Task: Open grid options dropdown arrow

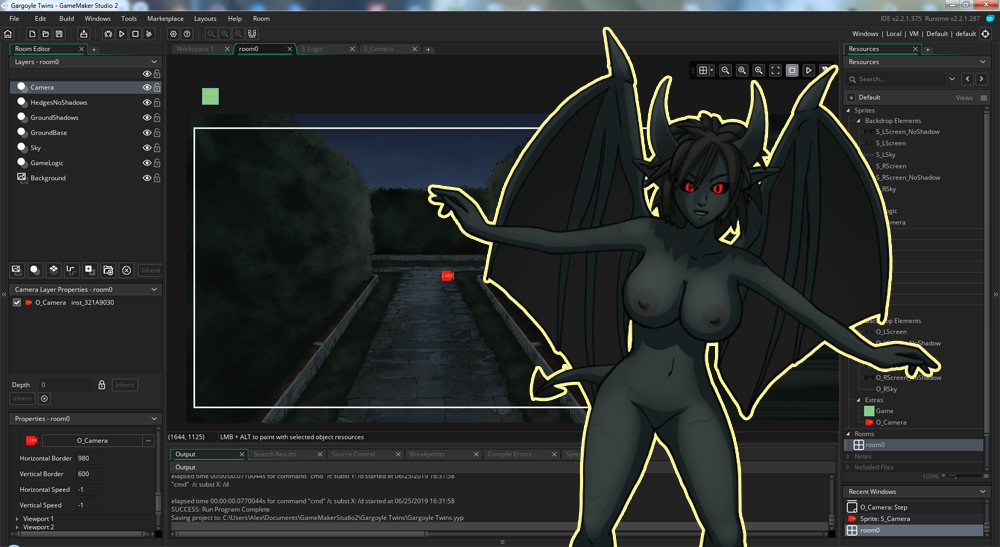Action: point(712,70)
